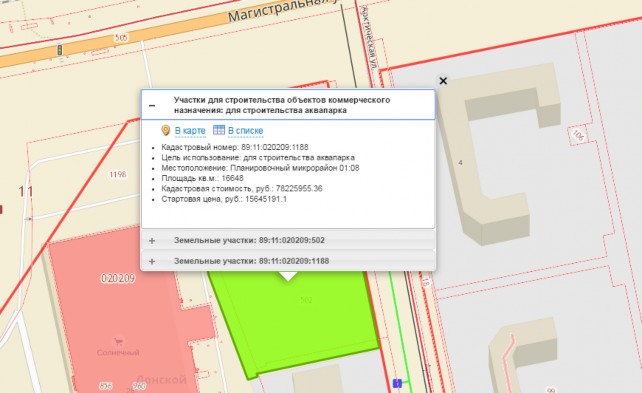Click the Кадастровая стоимость 78225955.36 line
The image size is (642, 393).
tap(242, 188)
